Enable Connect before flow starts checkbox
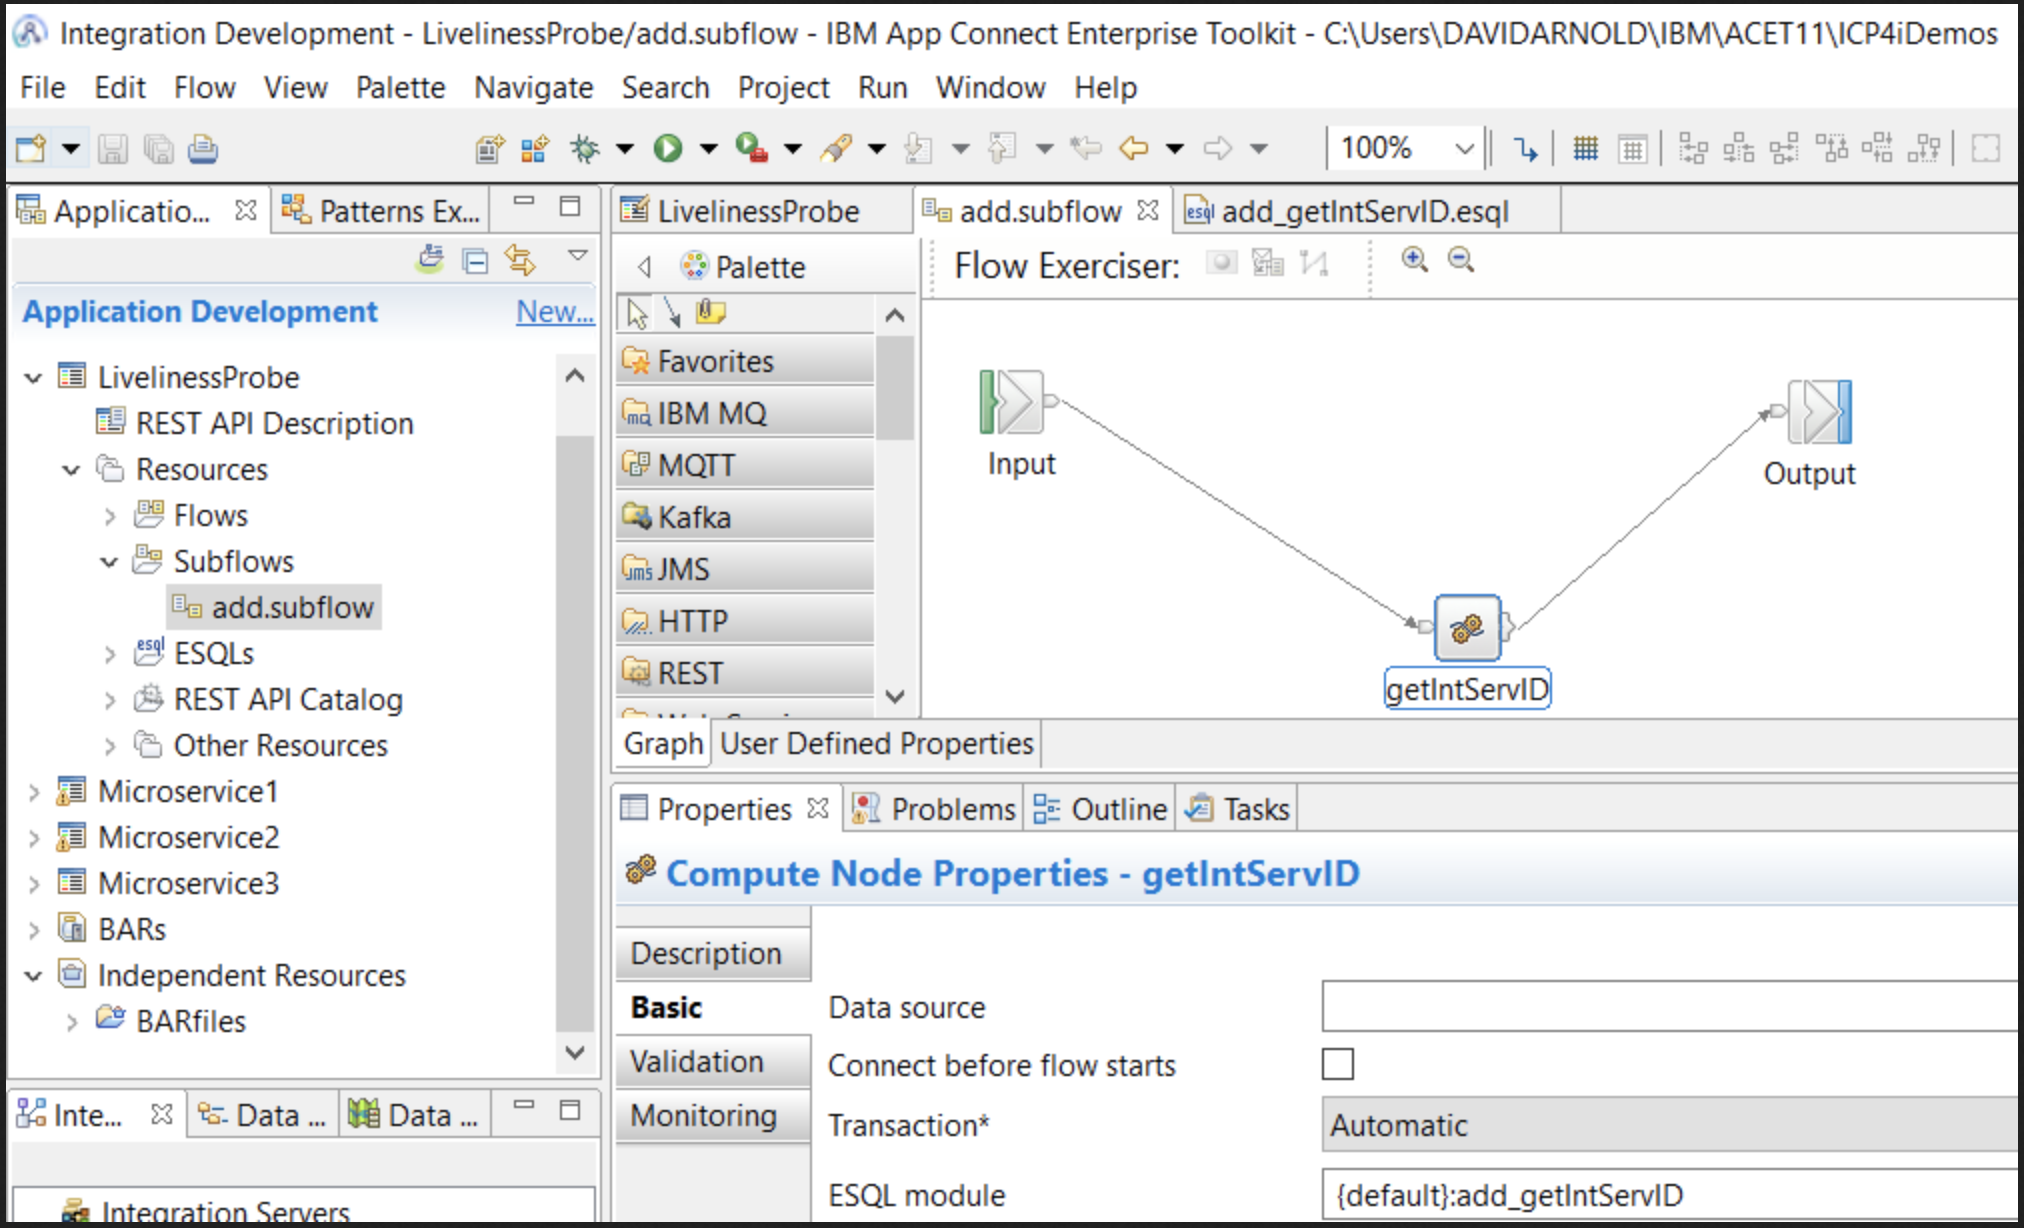This screenshot has height=1228, width=2024. [1337, 1064]
